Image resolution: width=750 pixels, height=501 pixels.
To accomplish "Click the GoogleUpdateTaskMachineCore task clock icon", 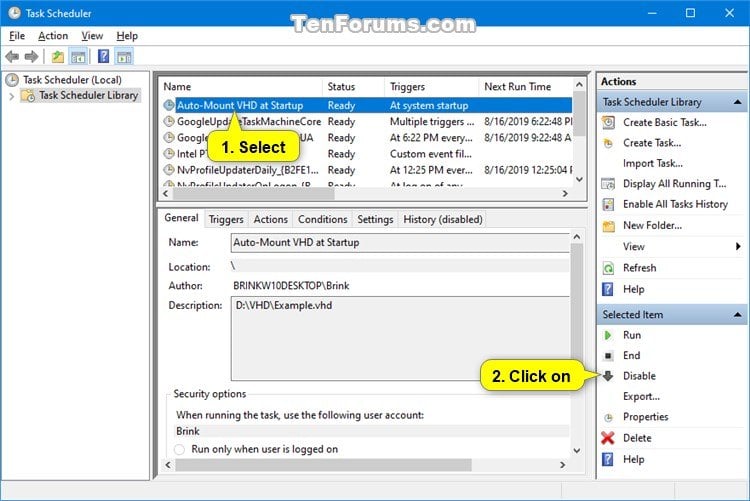I will coord(169,122).
